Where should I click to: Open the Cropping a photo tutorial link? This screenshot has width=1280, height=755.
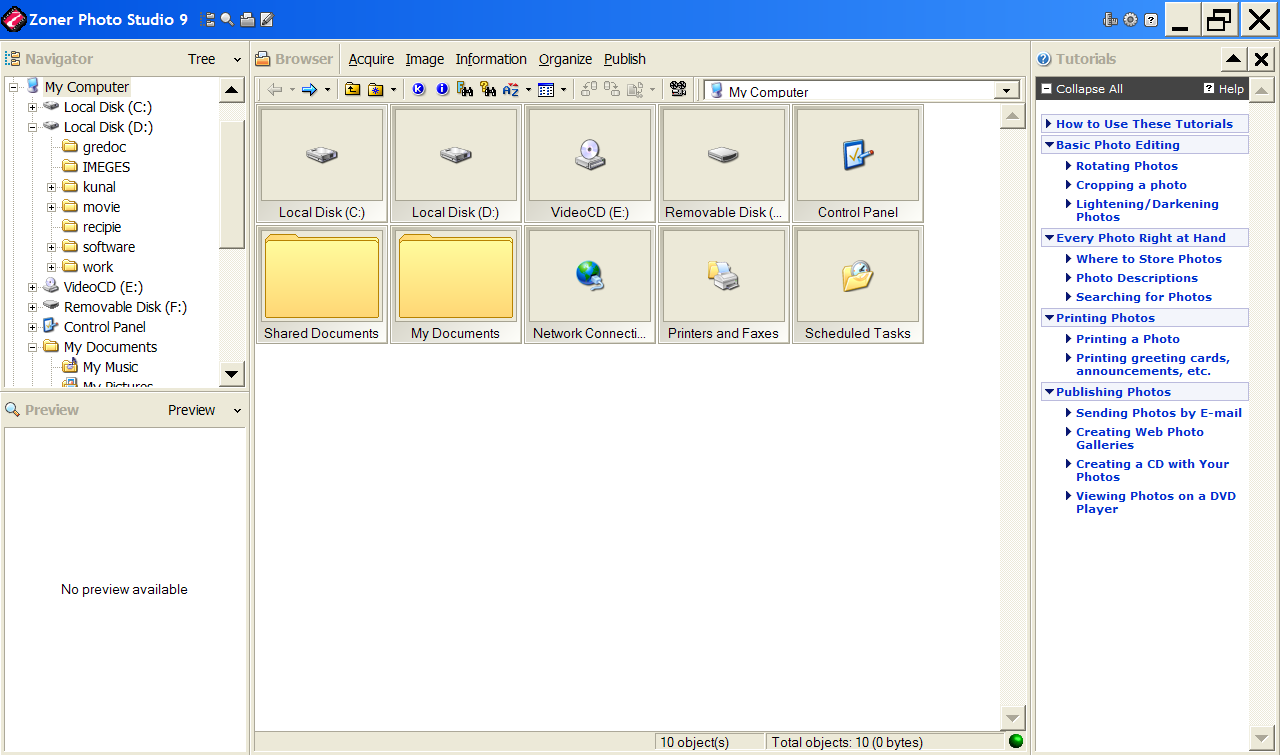point(1131,185)
